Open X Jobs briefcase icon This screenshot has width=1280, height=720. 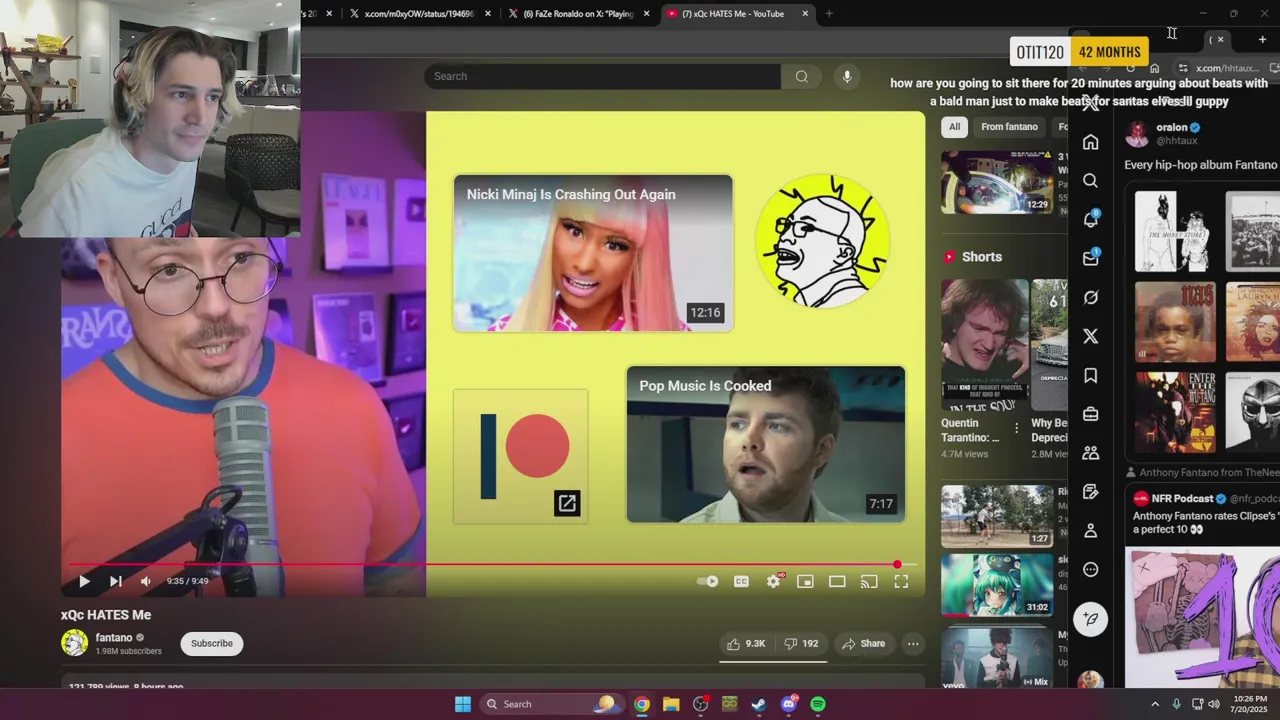(x=1090, y=414)
